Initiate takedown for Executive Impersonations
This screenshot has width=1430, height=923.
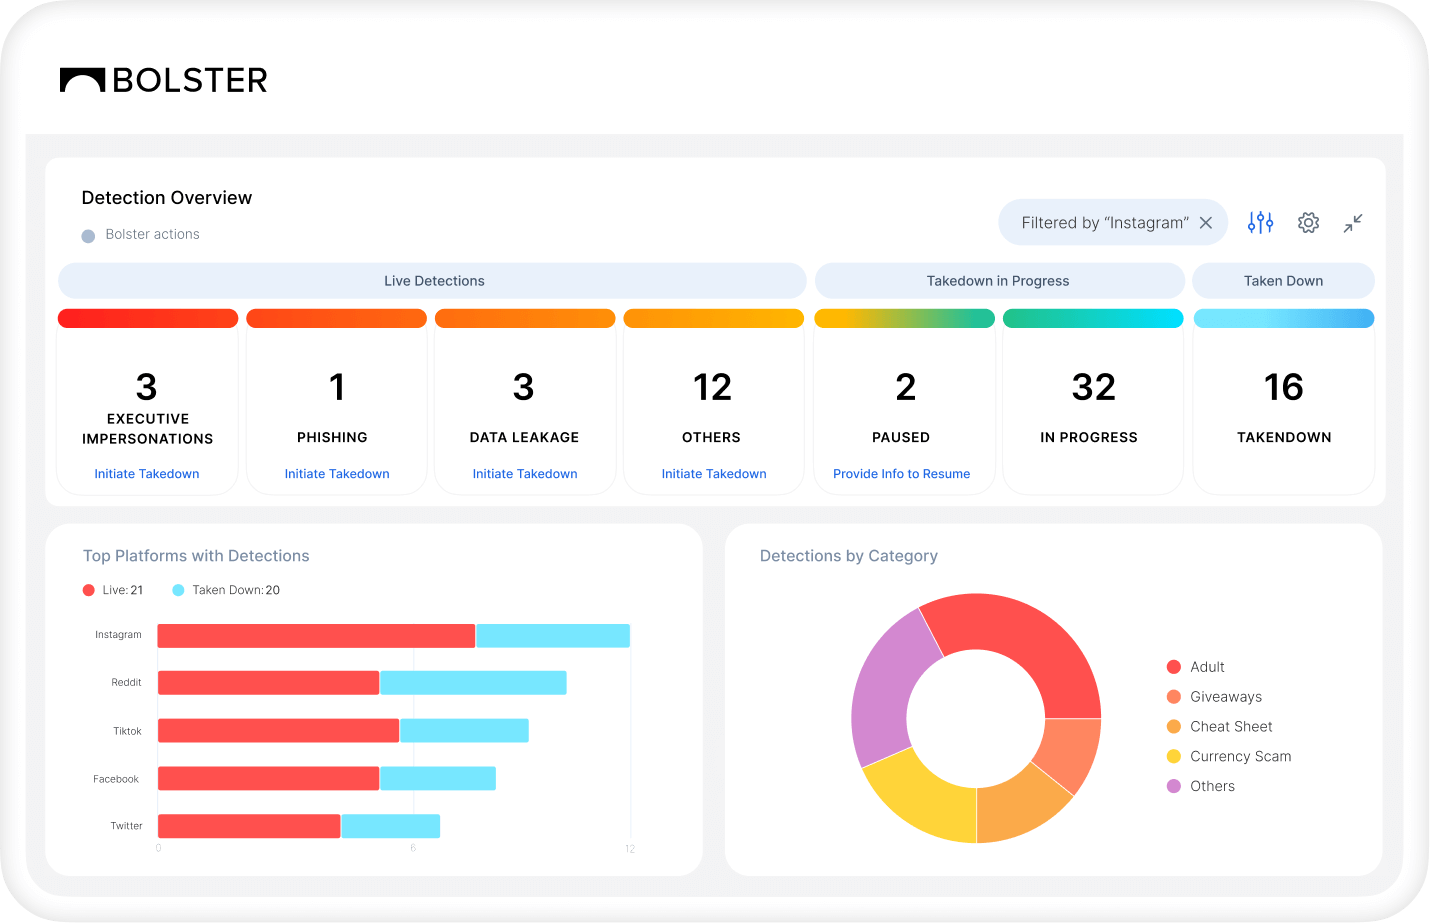pos(147,474)
